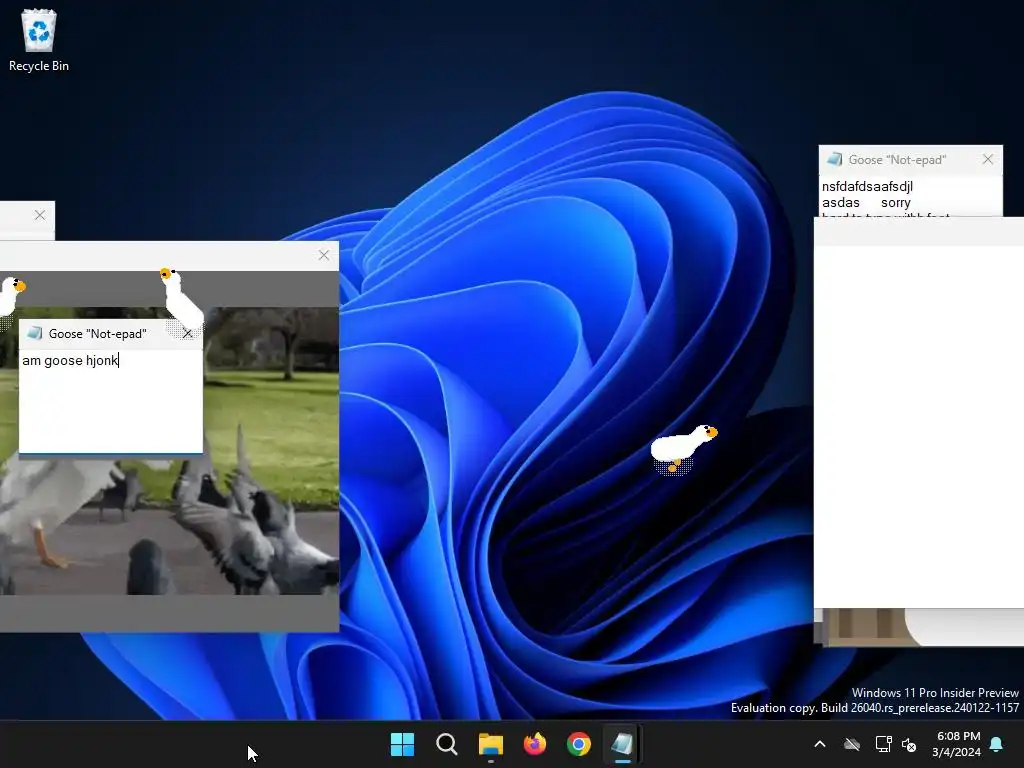The height and width of the screenshot is (768, 1024).
Task: Close the top-right Goose Not-epad window
Action: pos(988,159)
